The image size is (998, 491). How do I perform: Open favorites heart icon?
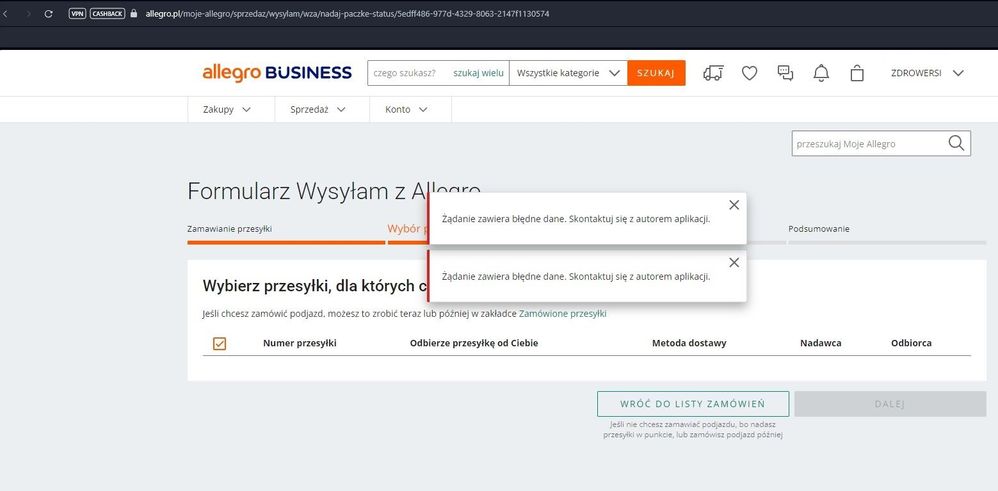(x=749, y=73)
